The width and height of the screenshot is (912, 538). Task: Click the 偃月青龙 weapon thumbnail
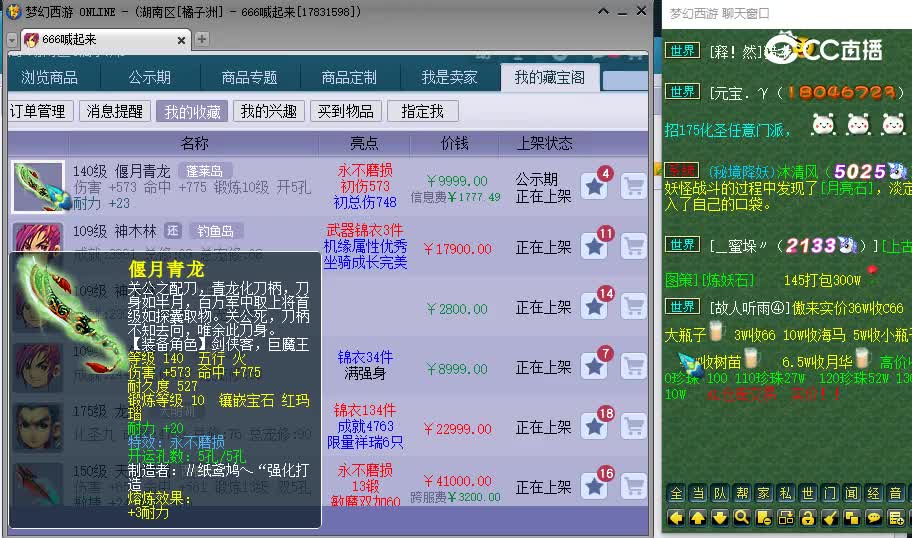tap(38, 187)
